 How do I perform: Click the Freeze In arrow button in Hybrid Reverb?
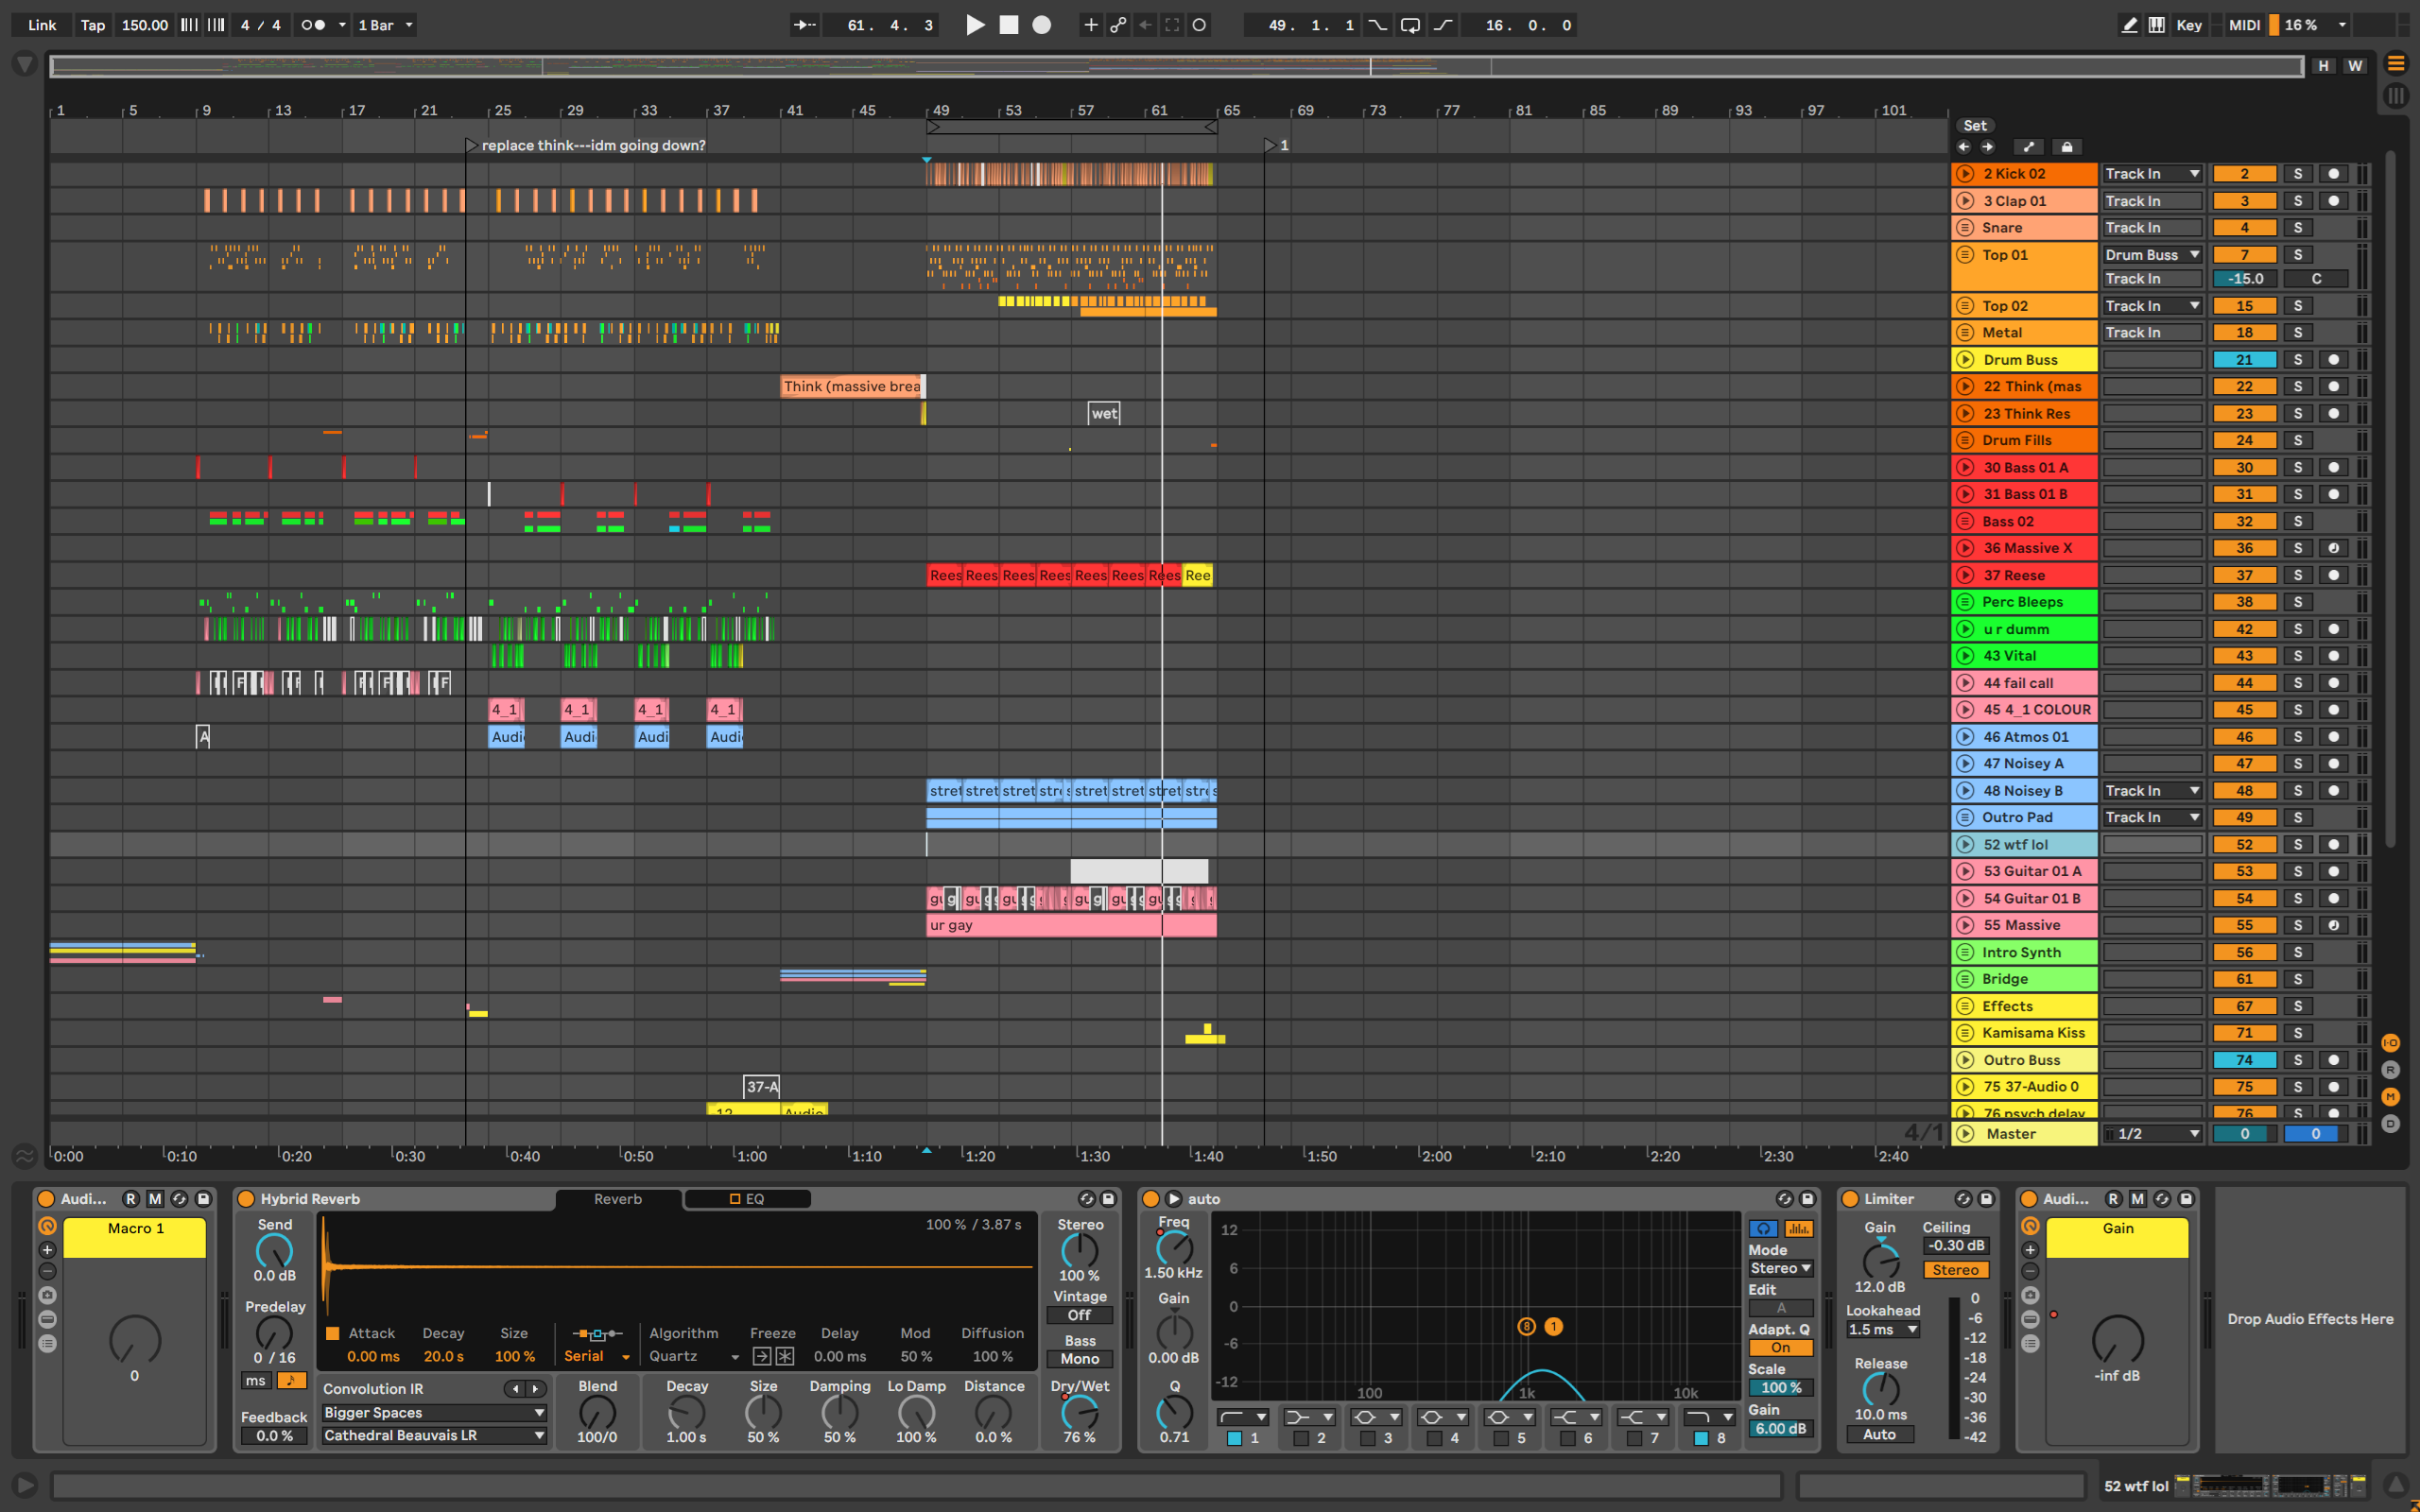[x=762, y=1357]
